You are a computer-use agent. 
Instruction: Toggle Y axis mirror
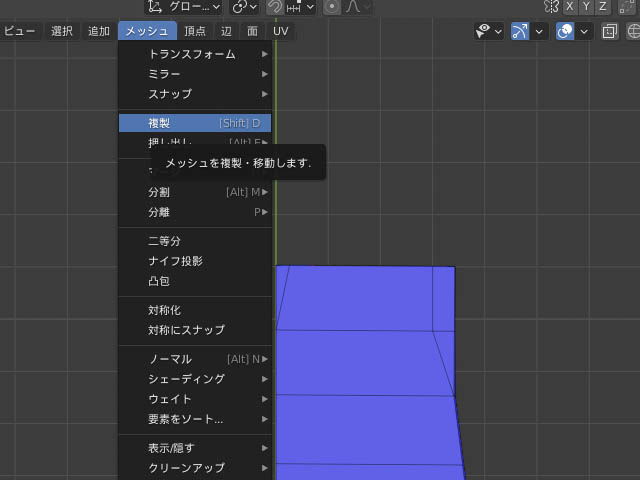pos(587,7)
